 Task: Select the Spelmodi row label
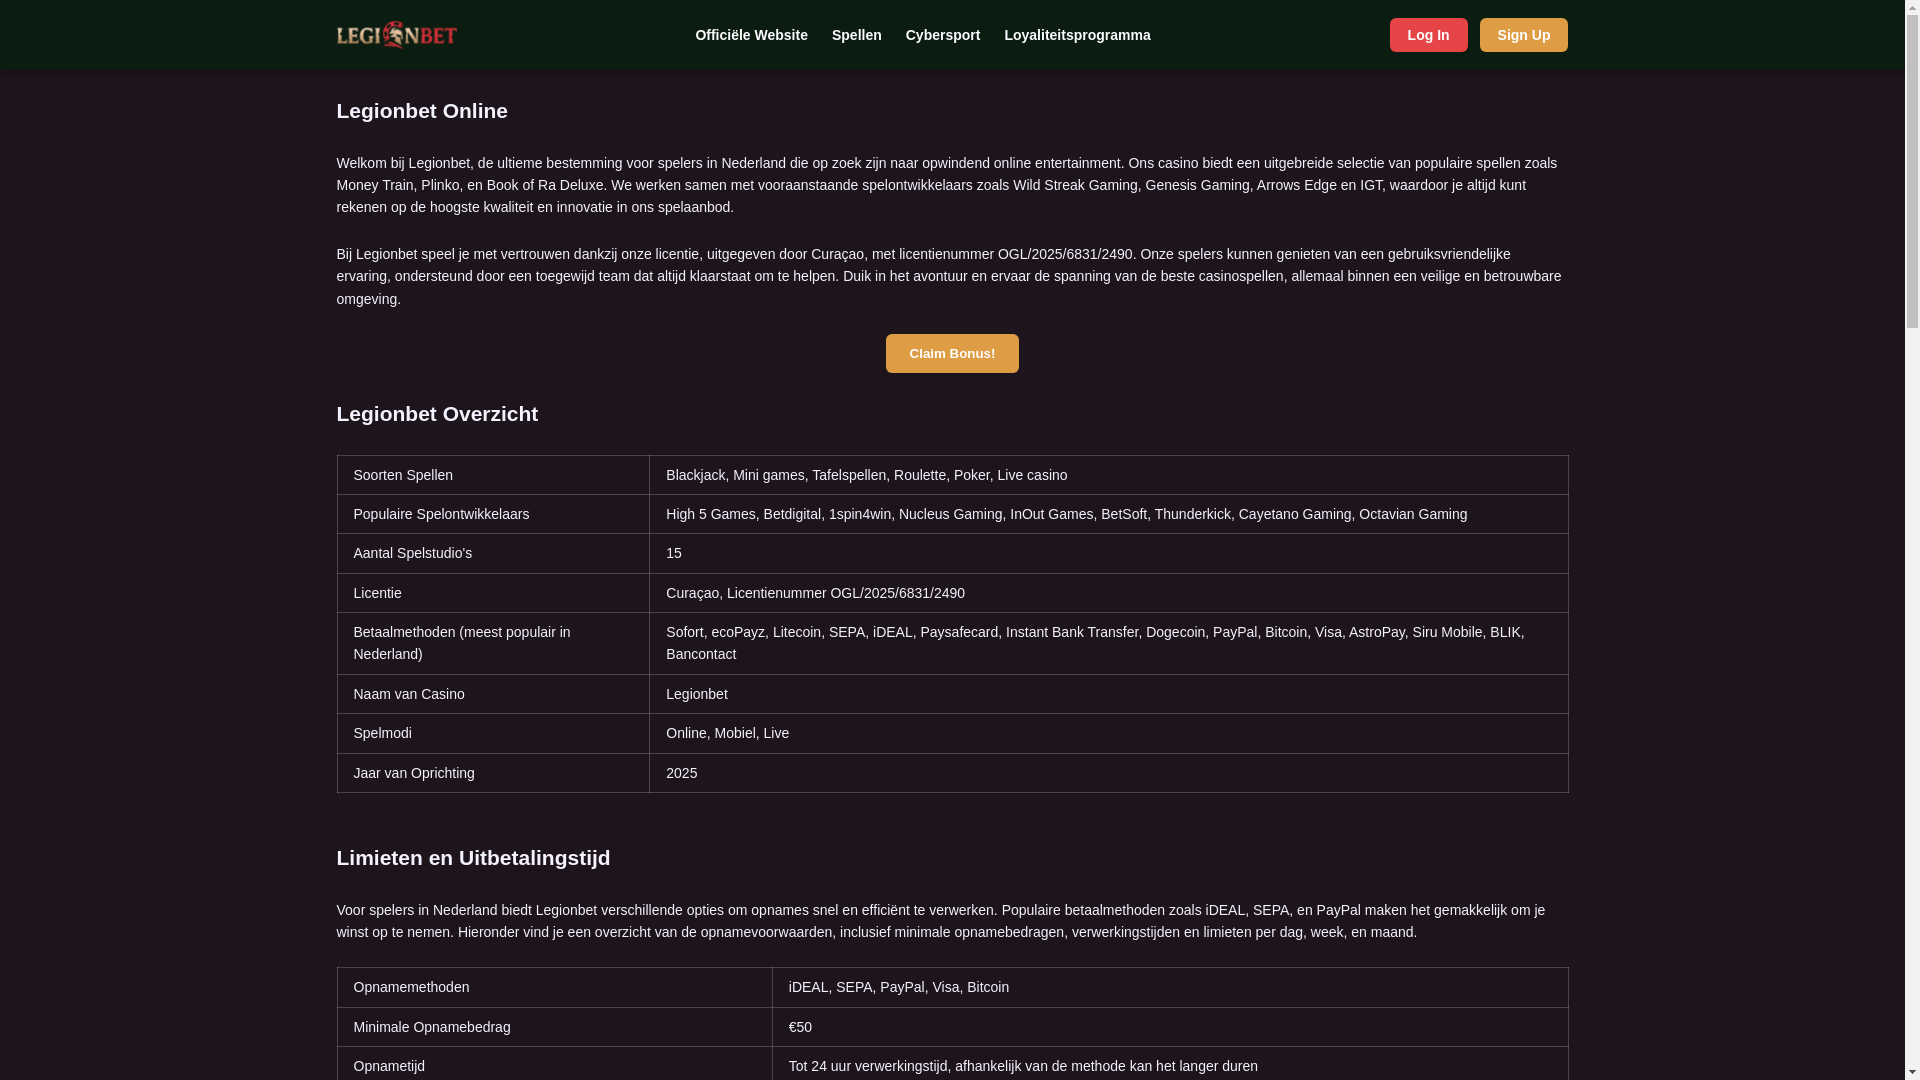tap(493, 733)
